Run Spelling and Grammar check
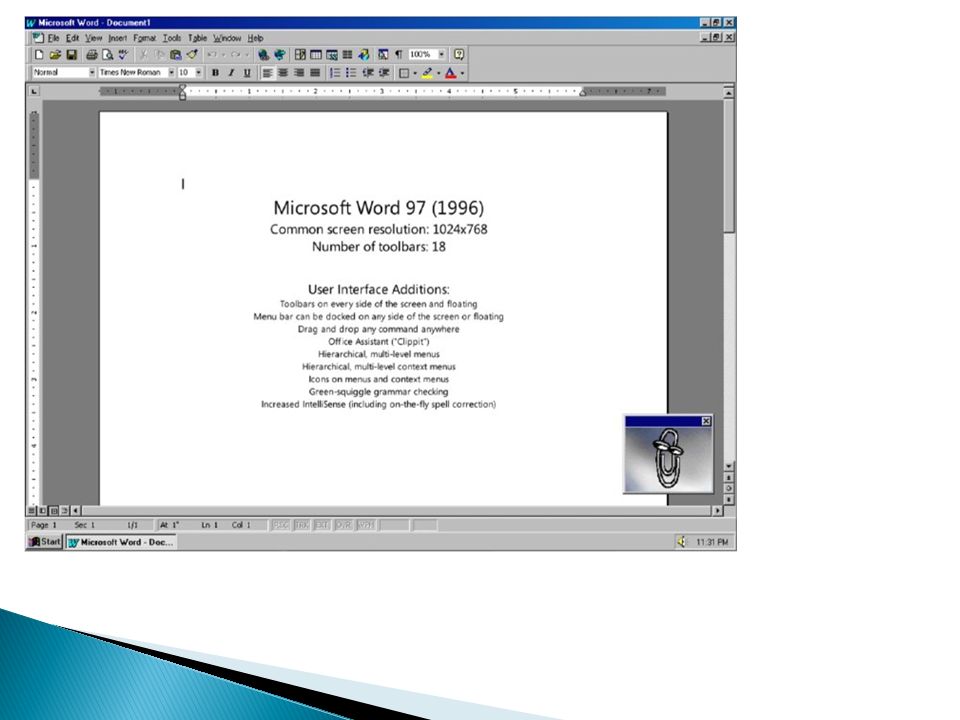Image resolution: width=960 pixels, height=720 pixels. pos(123,54)
